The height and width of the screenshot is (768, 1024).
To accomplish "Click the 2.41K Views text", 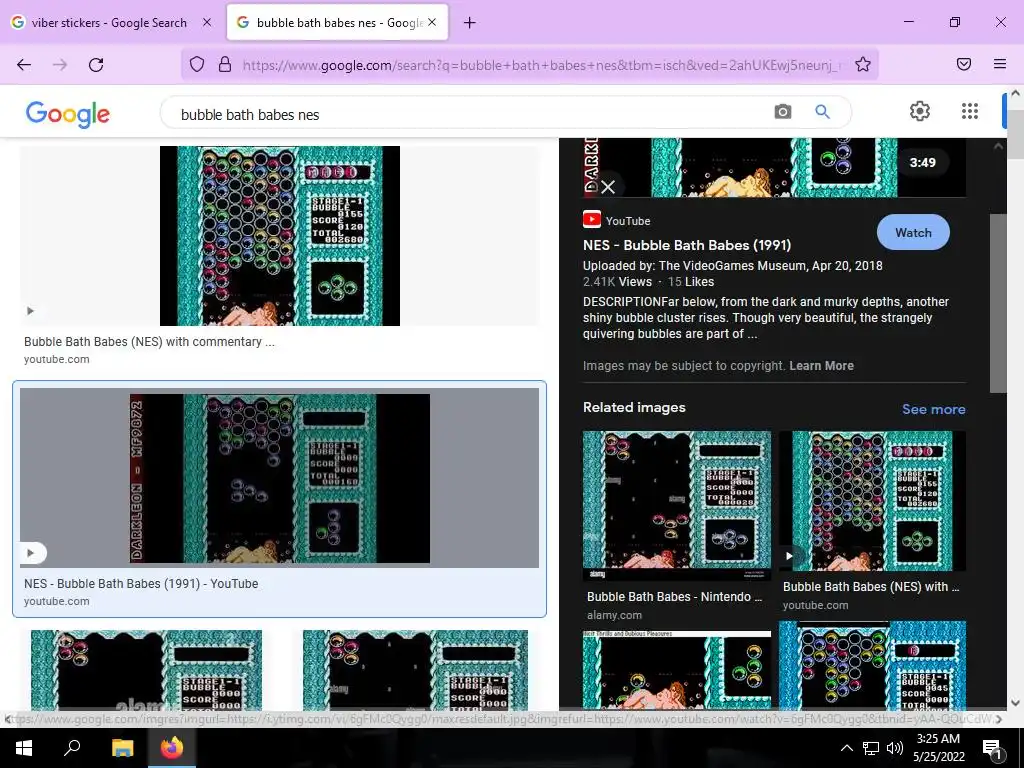I will point(617,282).
